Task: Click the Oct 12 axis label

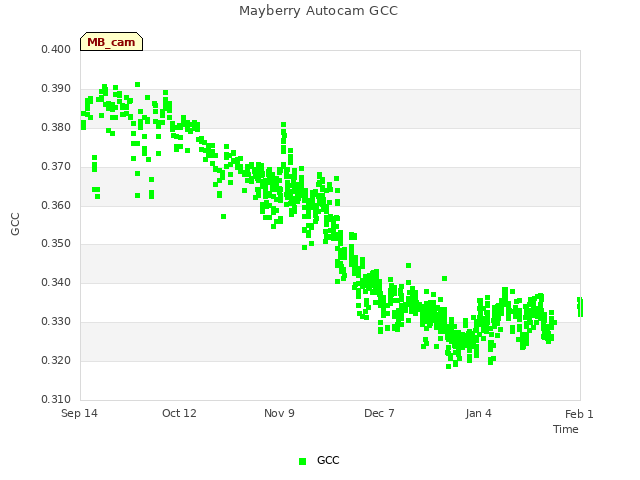Action: pos(179,413)
